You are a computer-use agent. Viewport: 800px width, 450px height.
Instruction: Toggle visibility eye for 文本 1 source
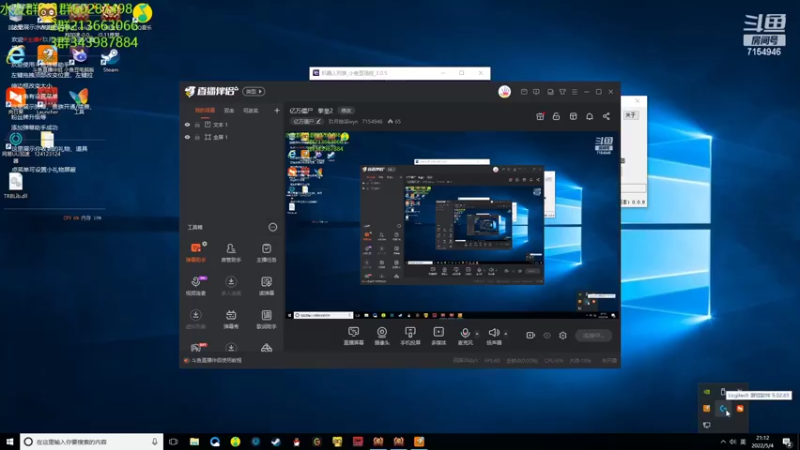click(187, 124)
